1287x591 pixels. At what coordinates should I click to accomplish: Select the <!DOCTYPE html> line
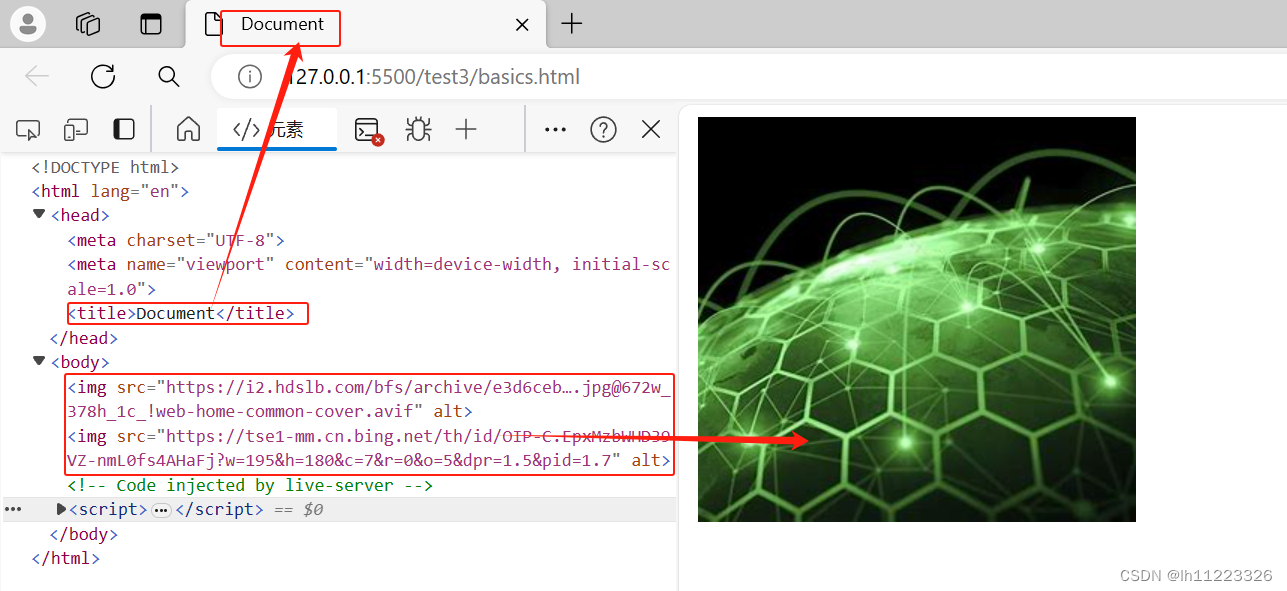click(105, 167)
